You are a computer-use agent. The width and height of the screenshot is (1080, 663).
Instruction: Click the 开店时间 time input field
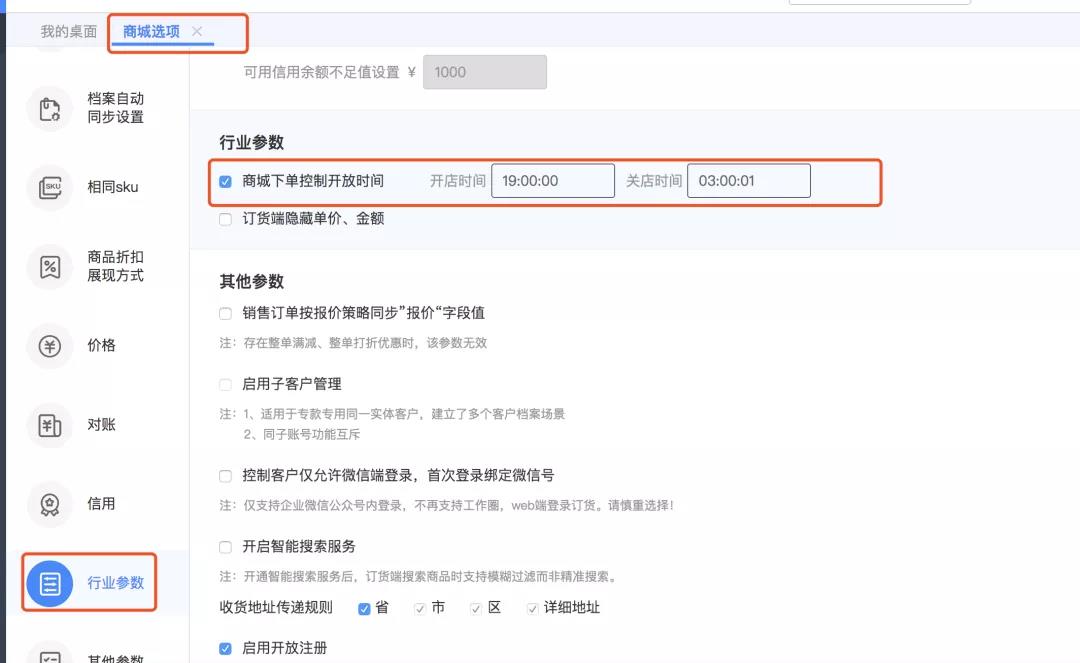(x=553, y=180)
